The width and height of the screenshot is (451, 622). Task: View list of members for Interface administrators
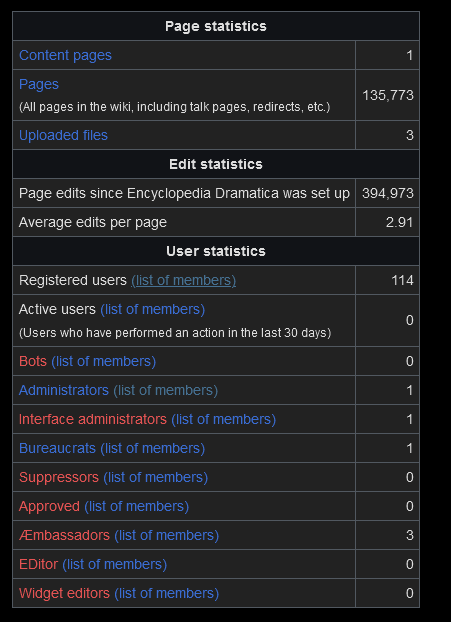click(224, 419)
